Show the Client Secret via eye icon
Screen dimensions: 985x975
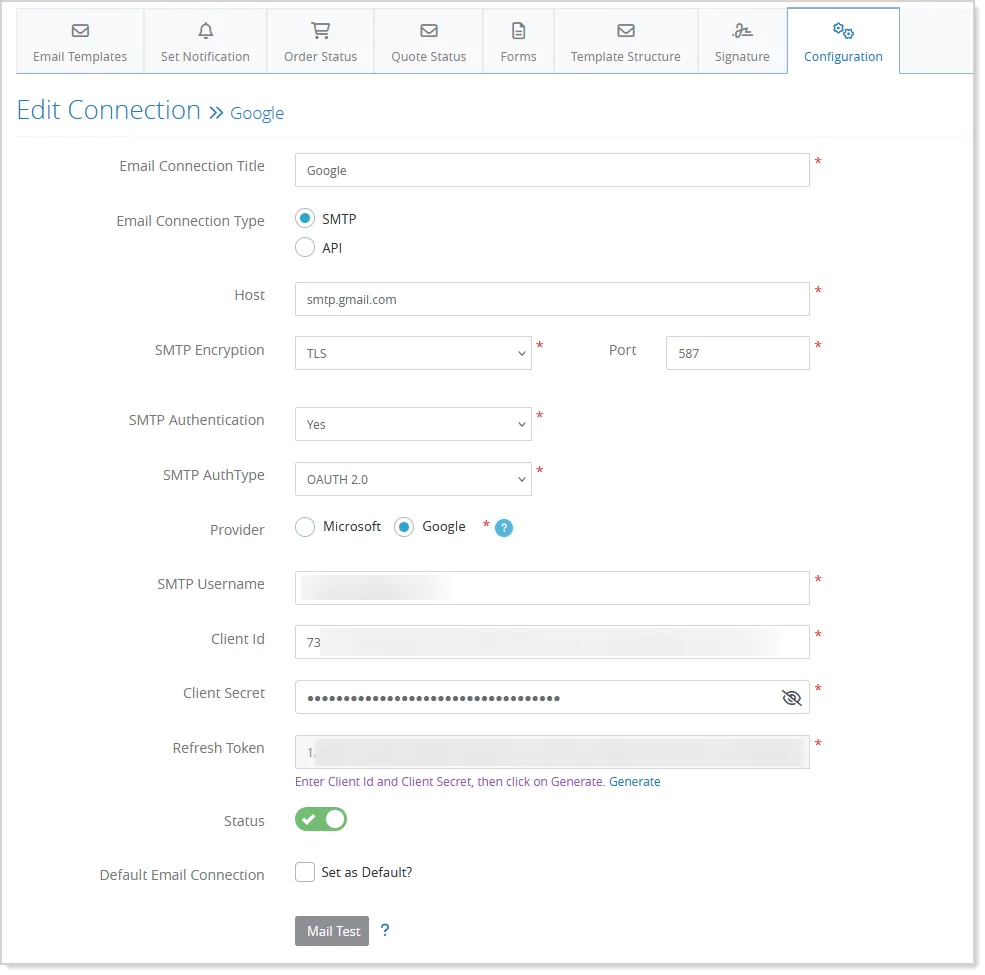coord(792,698)
